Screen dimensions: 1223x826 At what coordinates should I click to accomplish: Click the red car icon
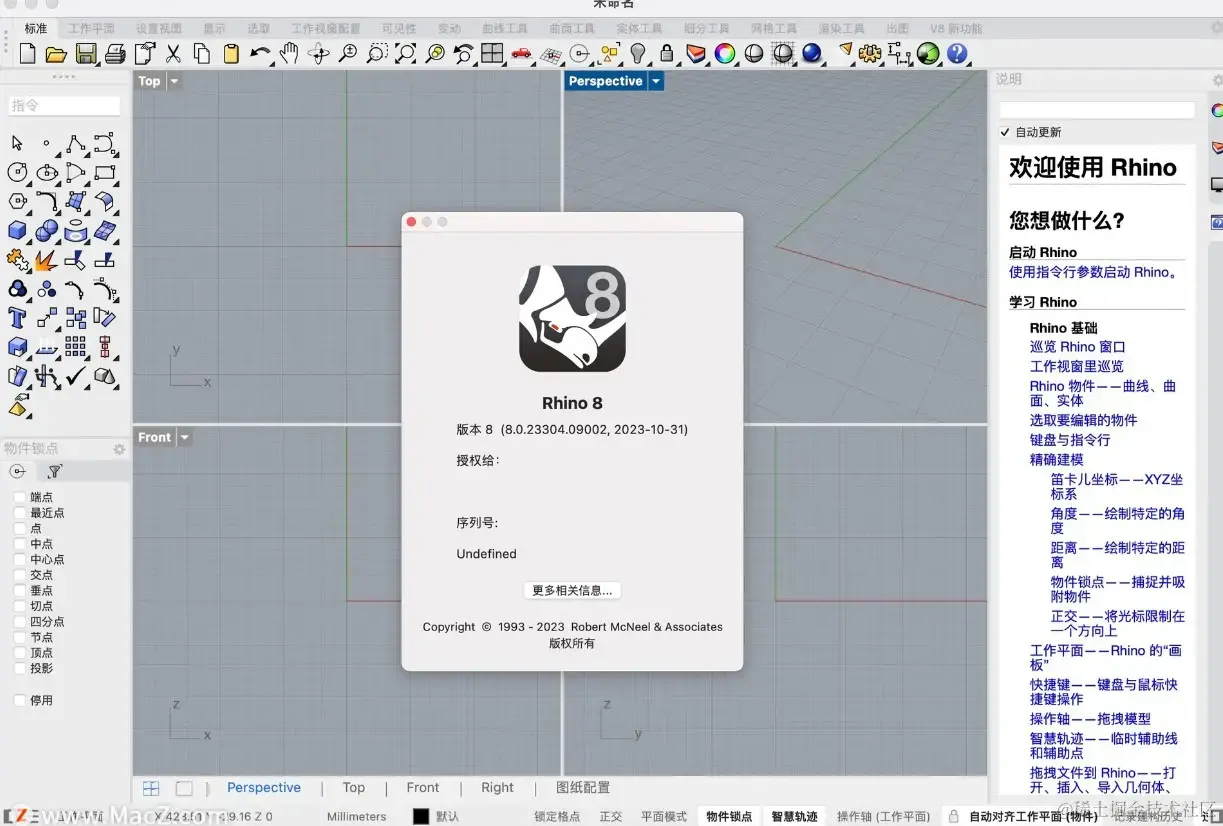point(521,53)
